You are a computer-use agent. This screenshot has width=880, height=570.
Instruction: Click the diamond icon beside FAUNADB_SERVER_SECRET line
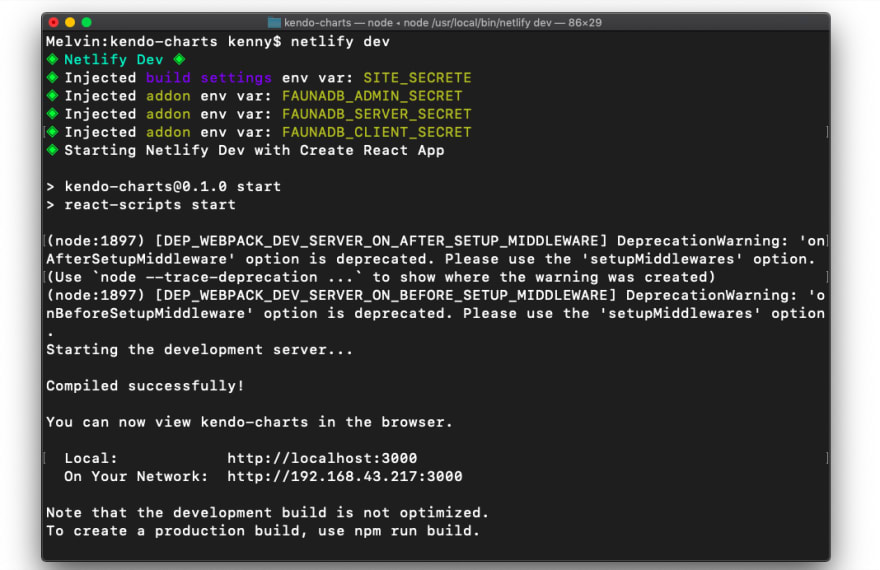click(52, 113)
